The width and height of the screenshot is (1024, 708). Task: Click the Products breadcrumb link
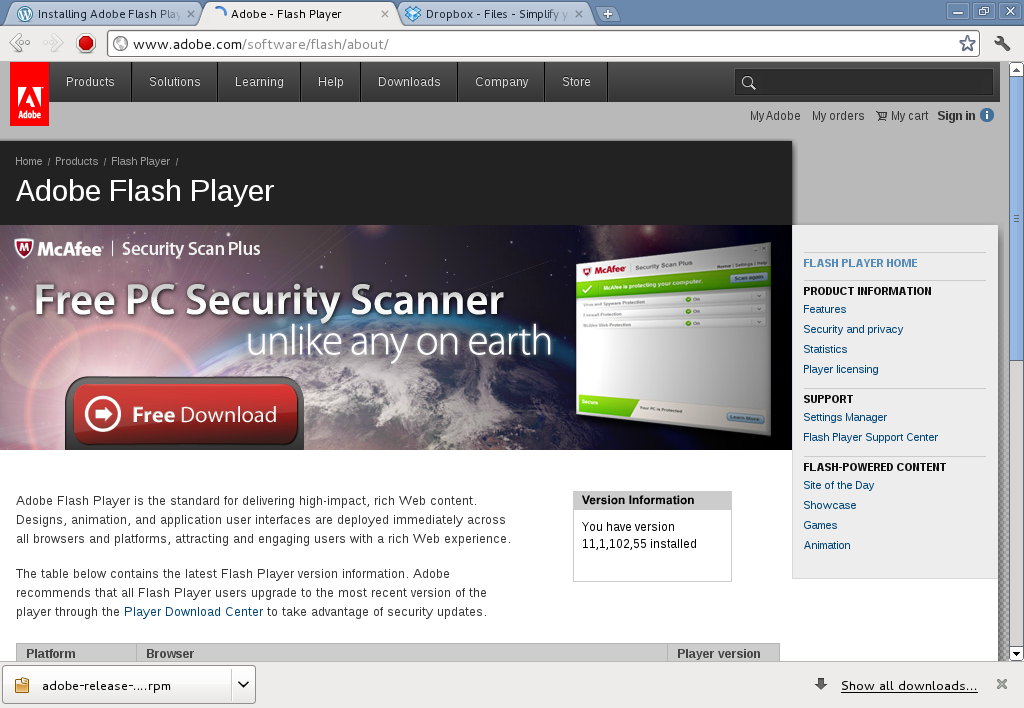tap(76, 161)
